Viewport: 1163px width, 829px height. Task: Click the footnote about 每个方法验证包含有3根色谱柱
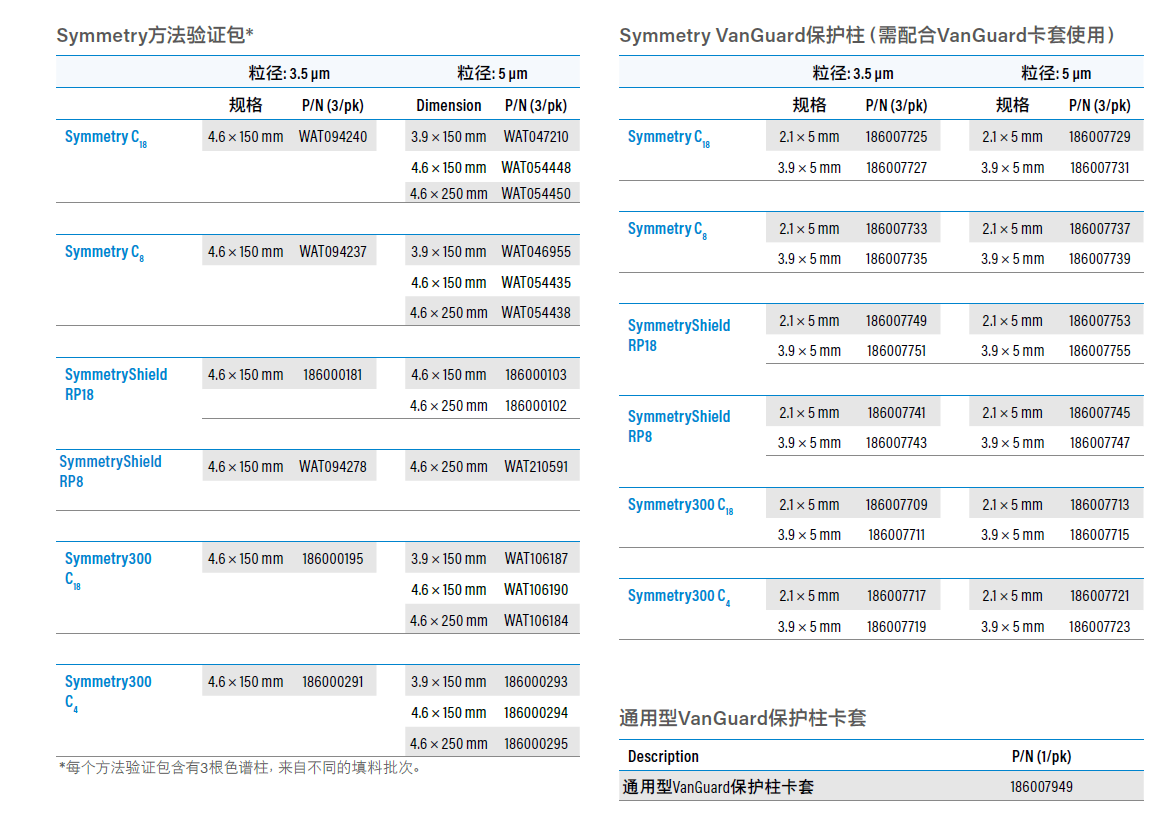241,767
